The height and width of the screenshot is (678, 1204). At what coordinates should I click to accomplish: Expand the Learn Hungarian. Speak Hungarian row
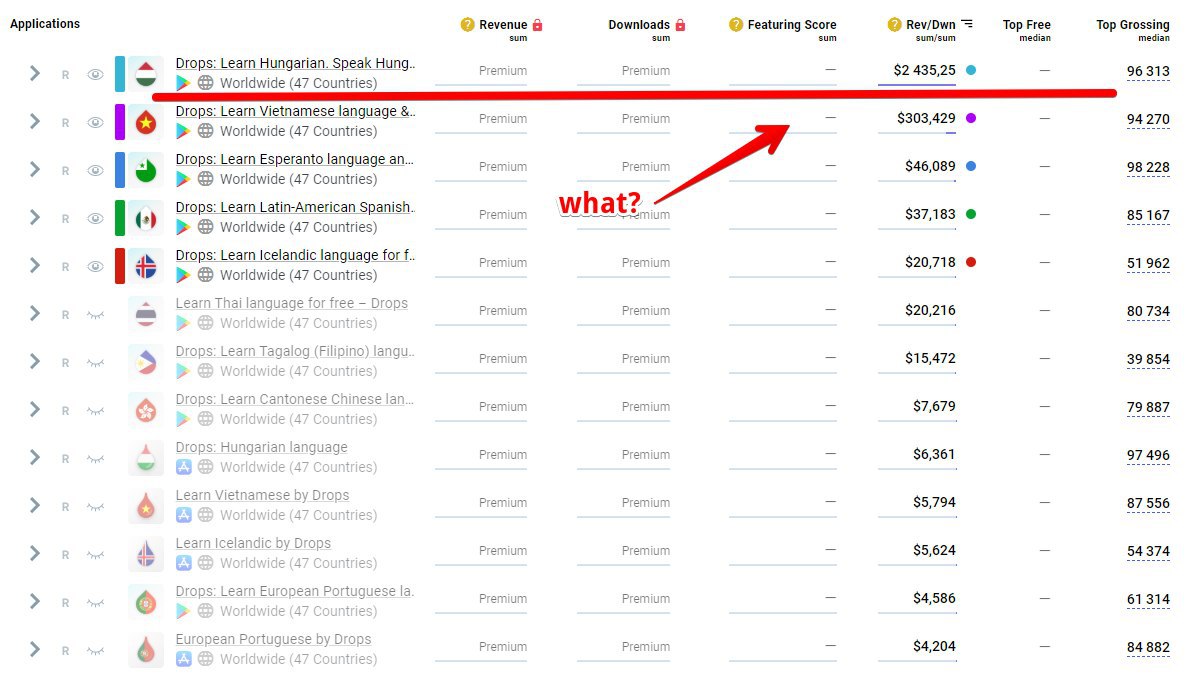pyautogui.click(x=35, y=73)
